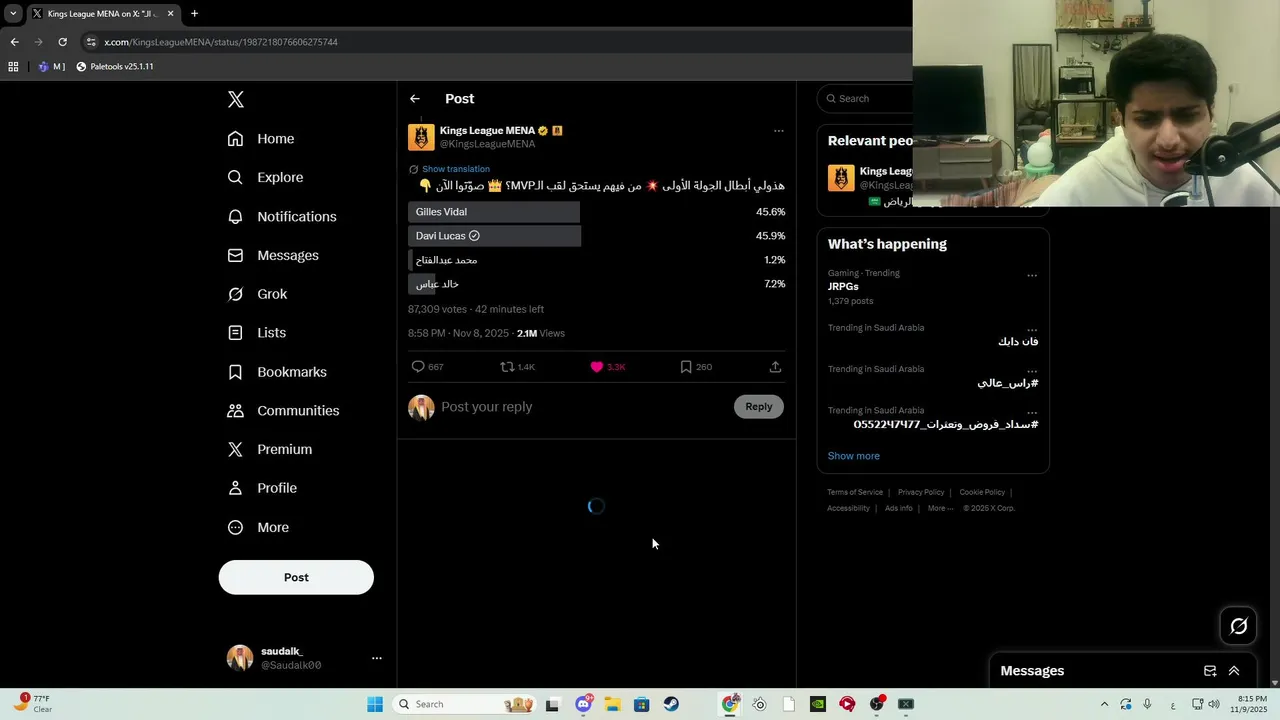This screenshot has height=720, width=1280.
Task: Open site information icon in address bar
Action: pos(91,42)
